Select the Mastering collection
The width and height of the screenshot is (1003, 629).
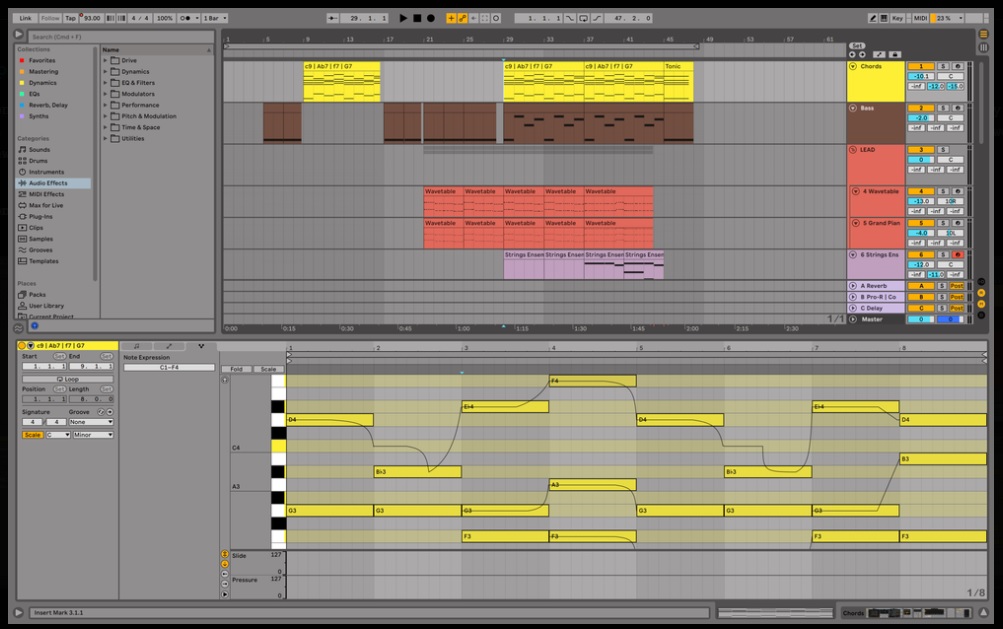click(x=43, y=72)
